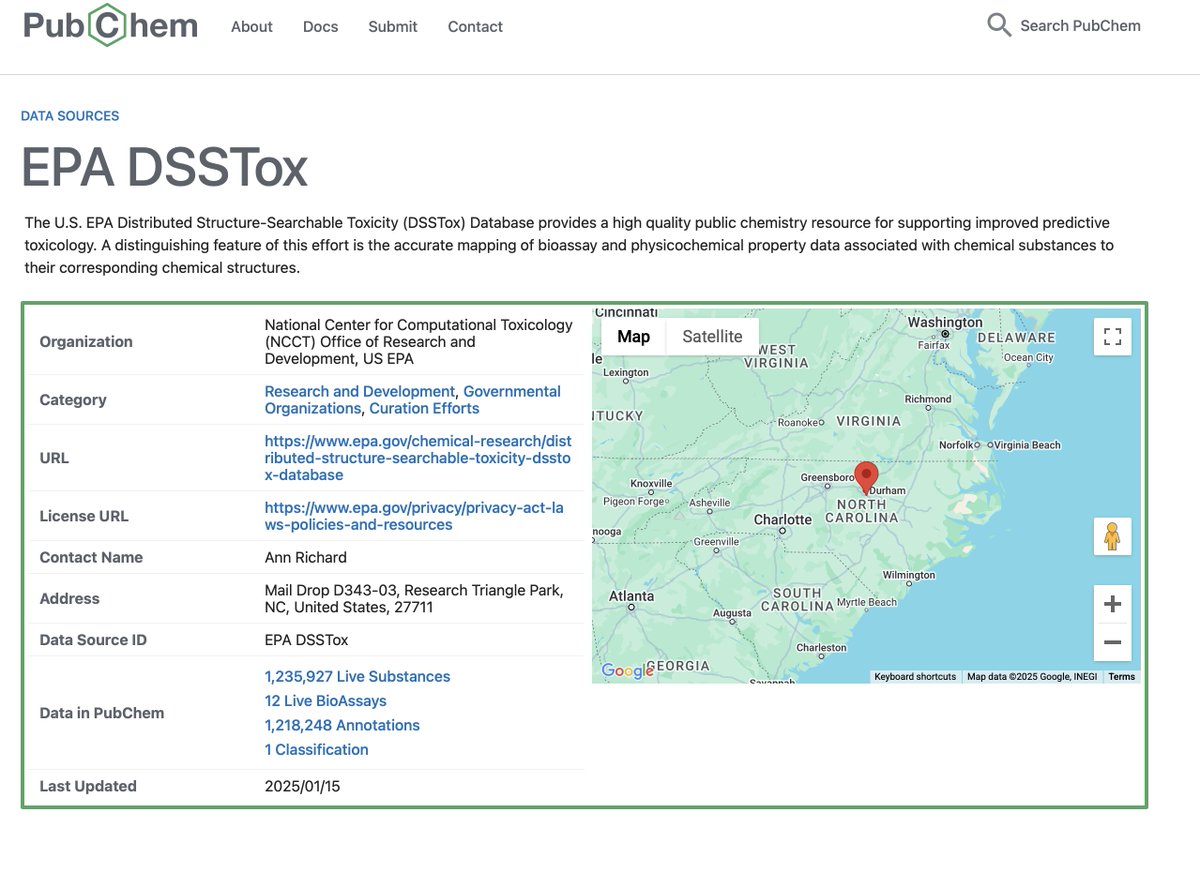Image resolution: width=1200 pixels, height=873 pixels.
Task: Switch map to Satellite view
Action: coord(712,336)
